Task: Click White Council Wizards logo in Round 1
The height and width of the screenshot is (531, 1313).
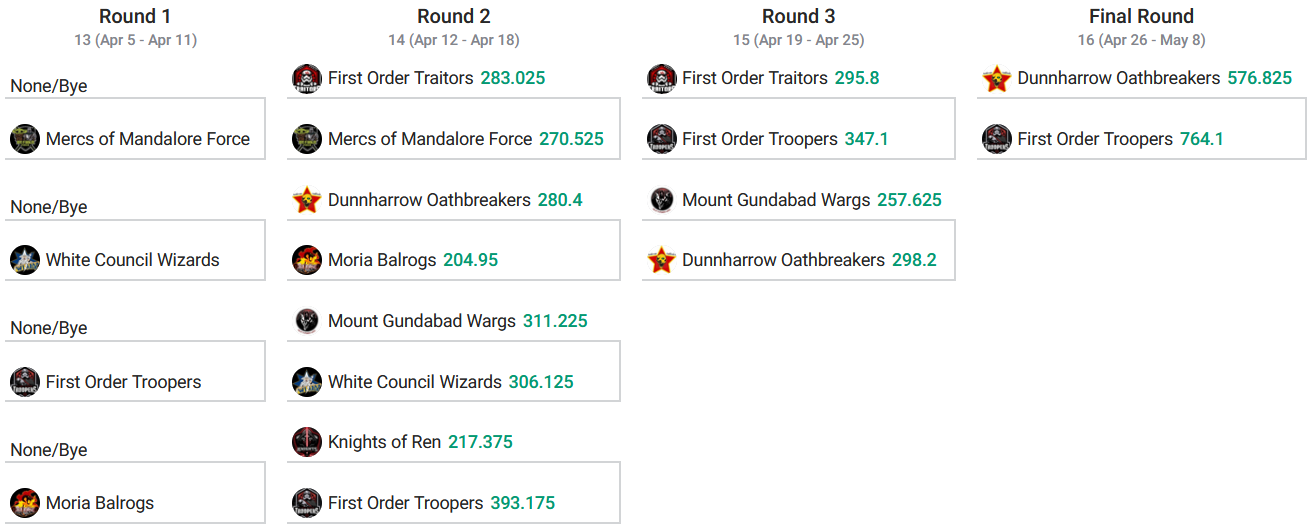Action: coord(25,260)
